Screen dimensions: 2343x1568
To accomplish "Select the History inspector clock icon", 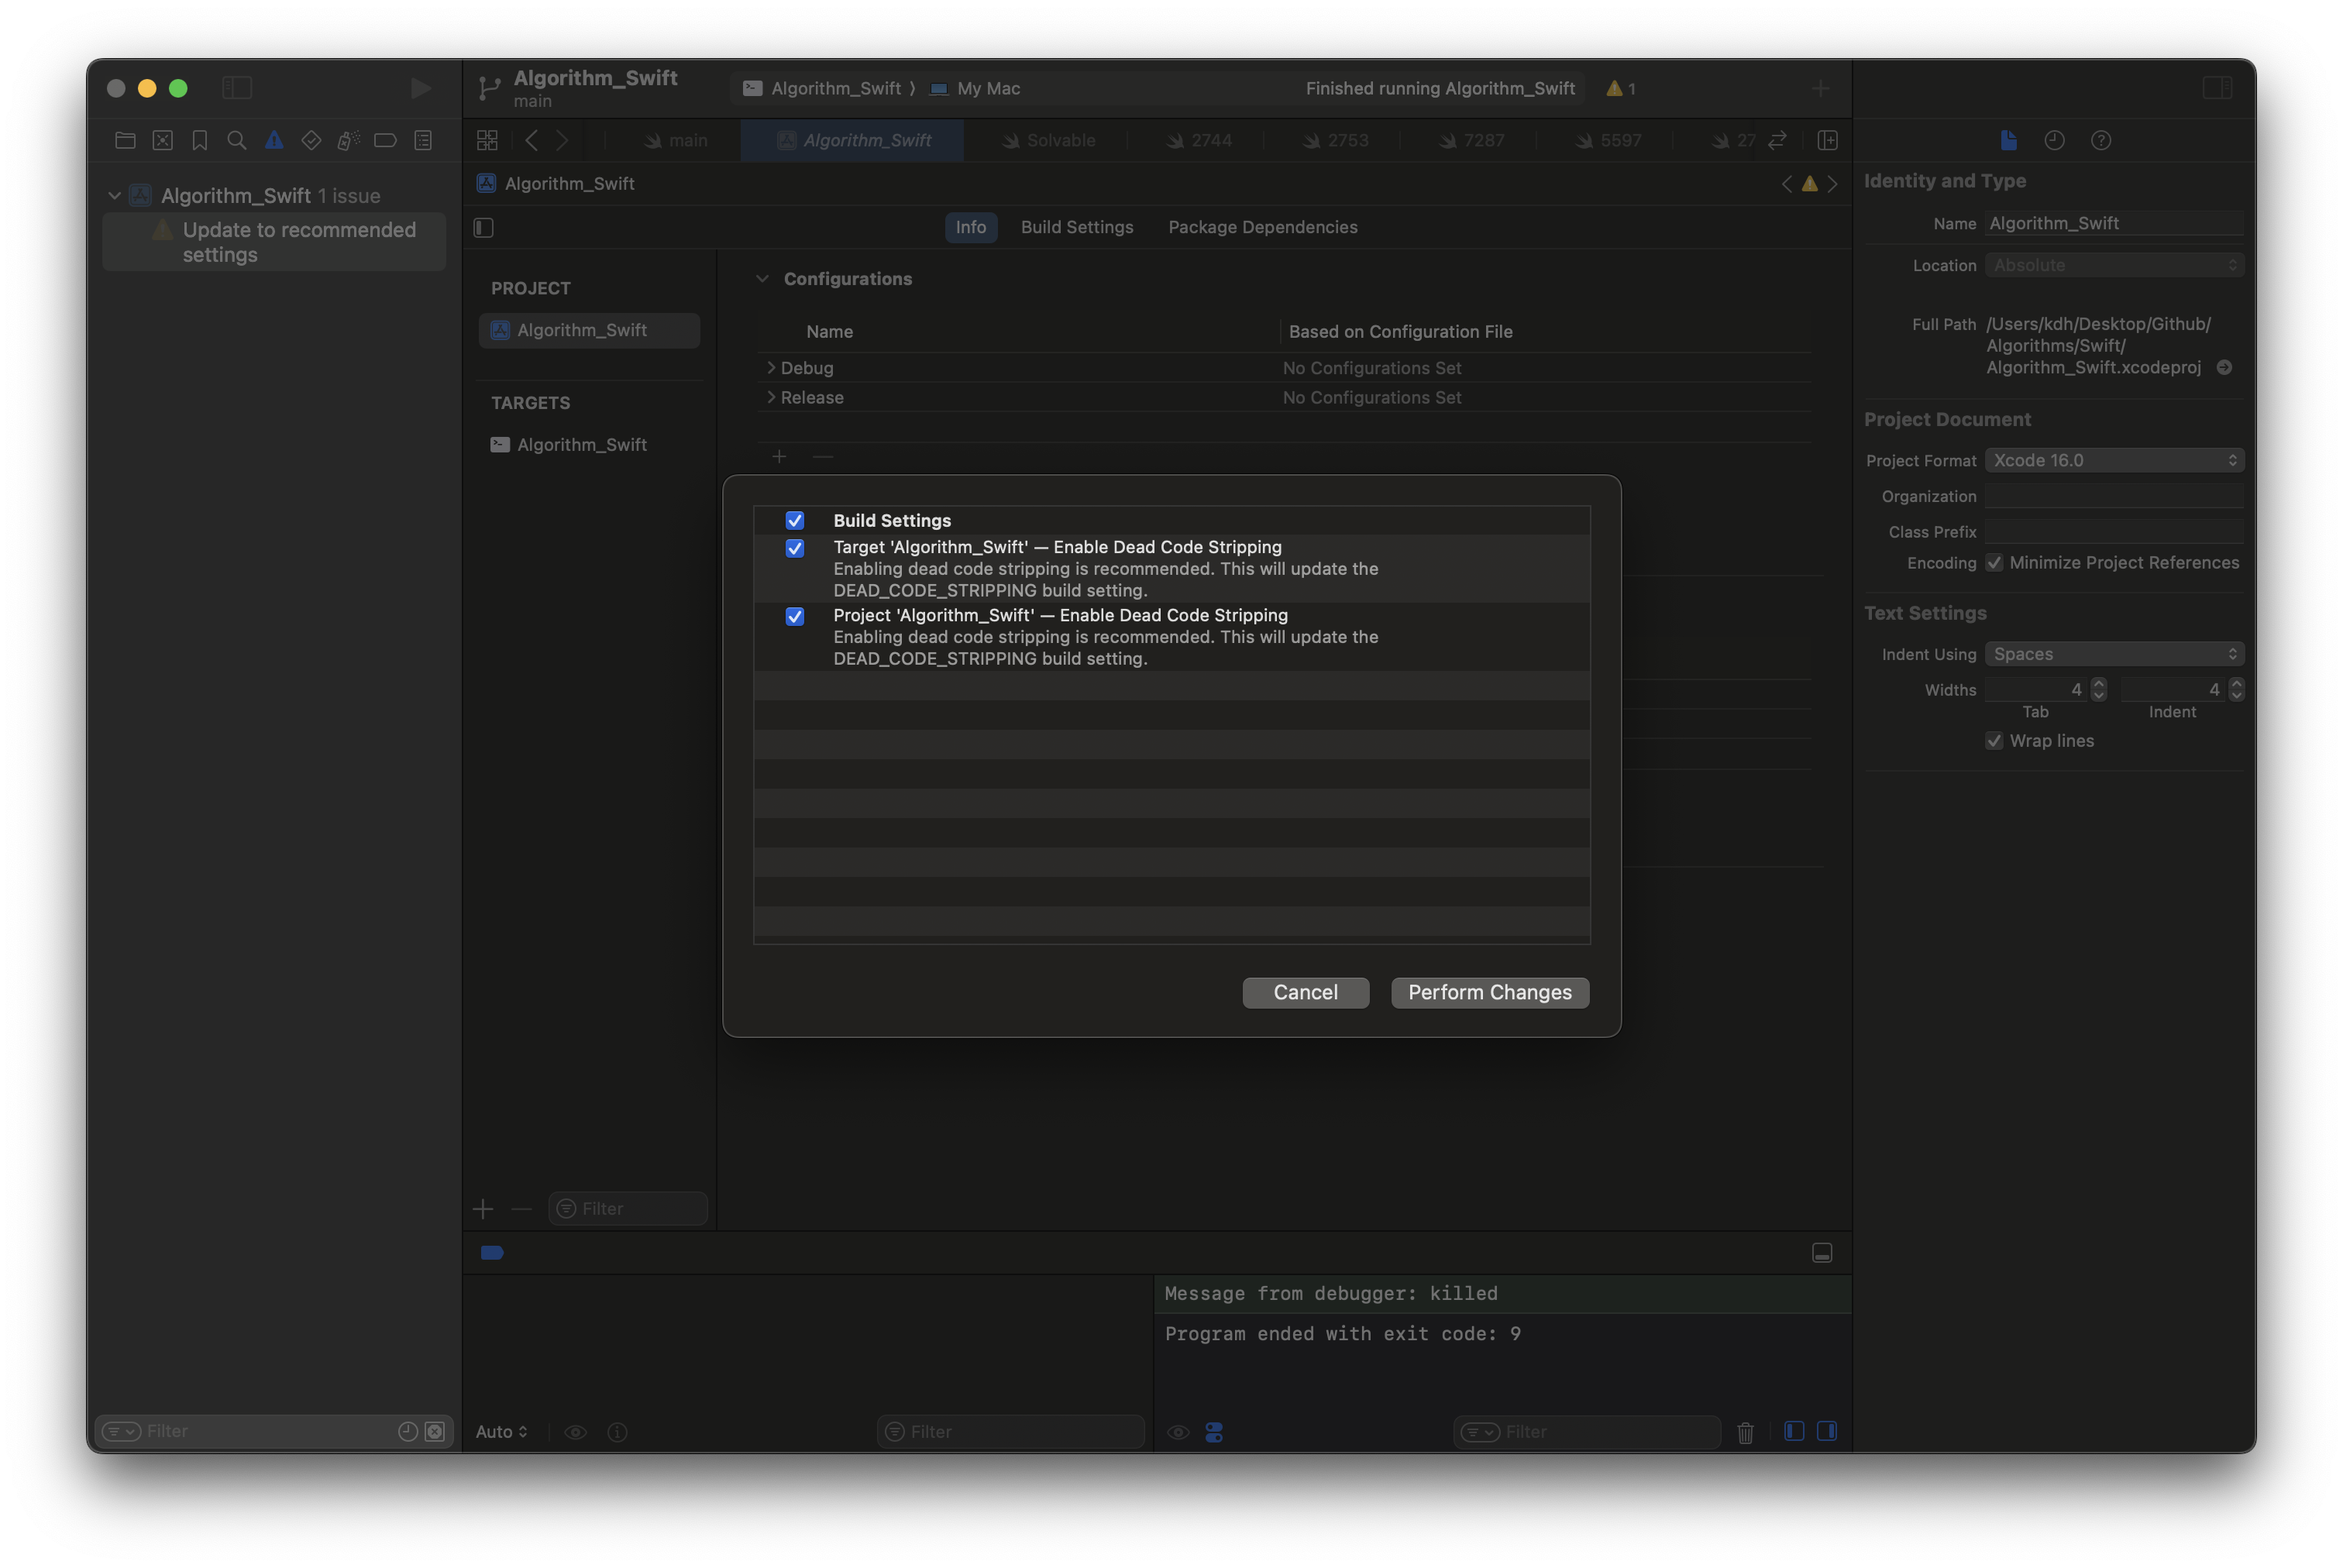I will click(x=2054, y=141).
